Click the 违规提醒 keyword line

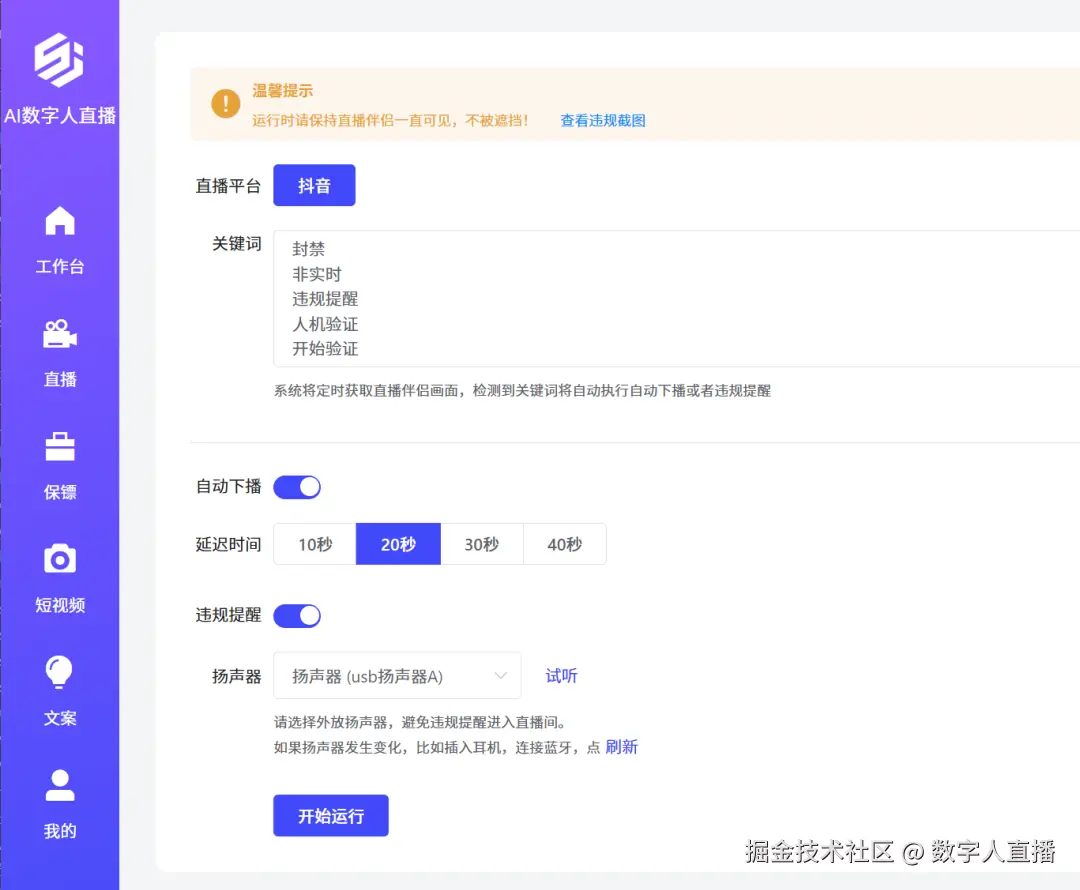coord(324,299)
